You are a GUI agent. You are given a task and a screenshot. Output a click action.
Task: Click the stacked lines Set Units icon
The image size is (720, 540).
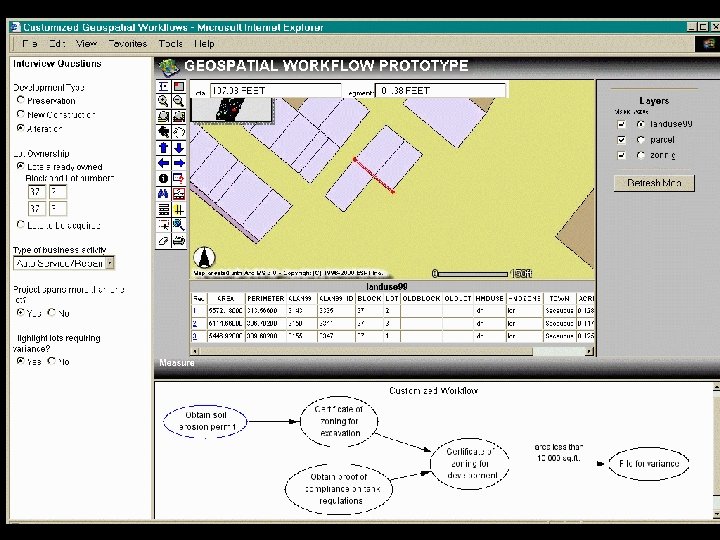pyautogui.click(x=163, y=209)
